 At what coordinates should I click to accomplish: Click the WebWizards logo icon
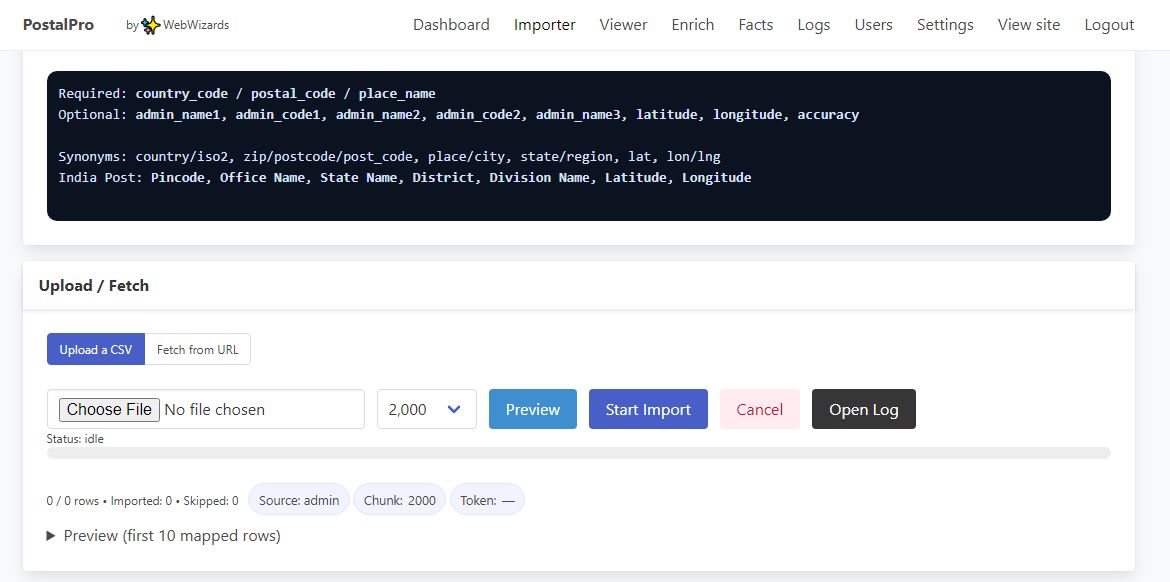coord(150,25)
